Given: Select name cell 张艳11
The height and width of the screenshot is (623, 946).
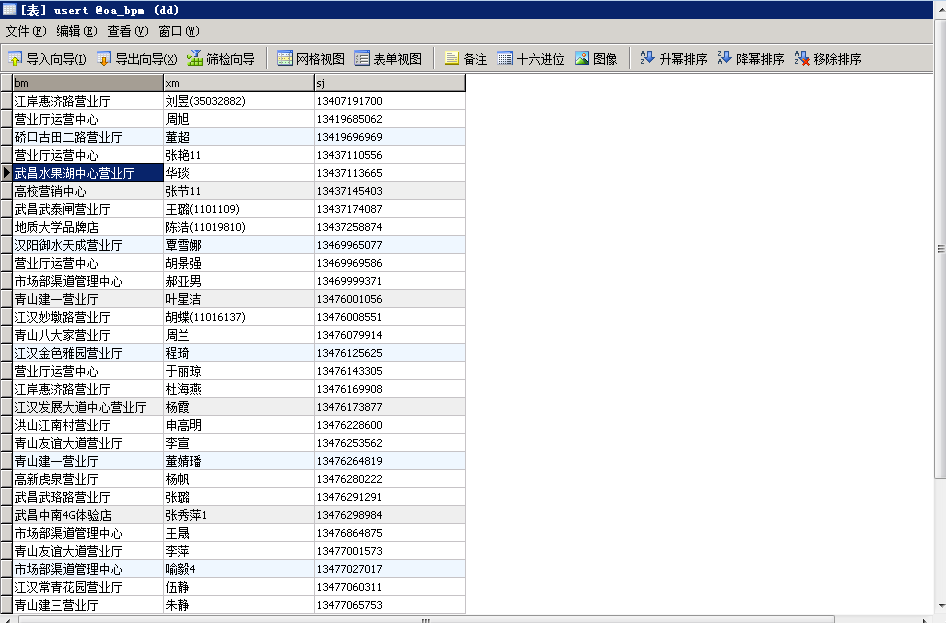Looking at the screenshot, I should click(239, 155).
